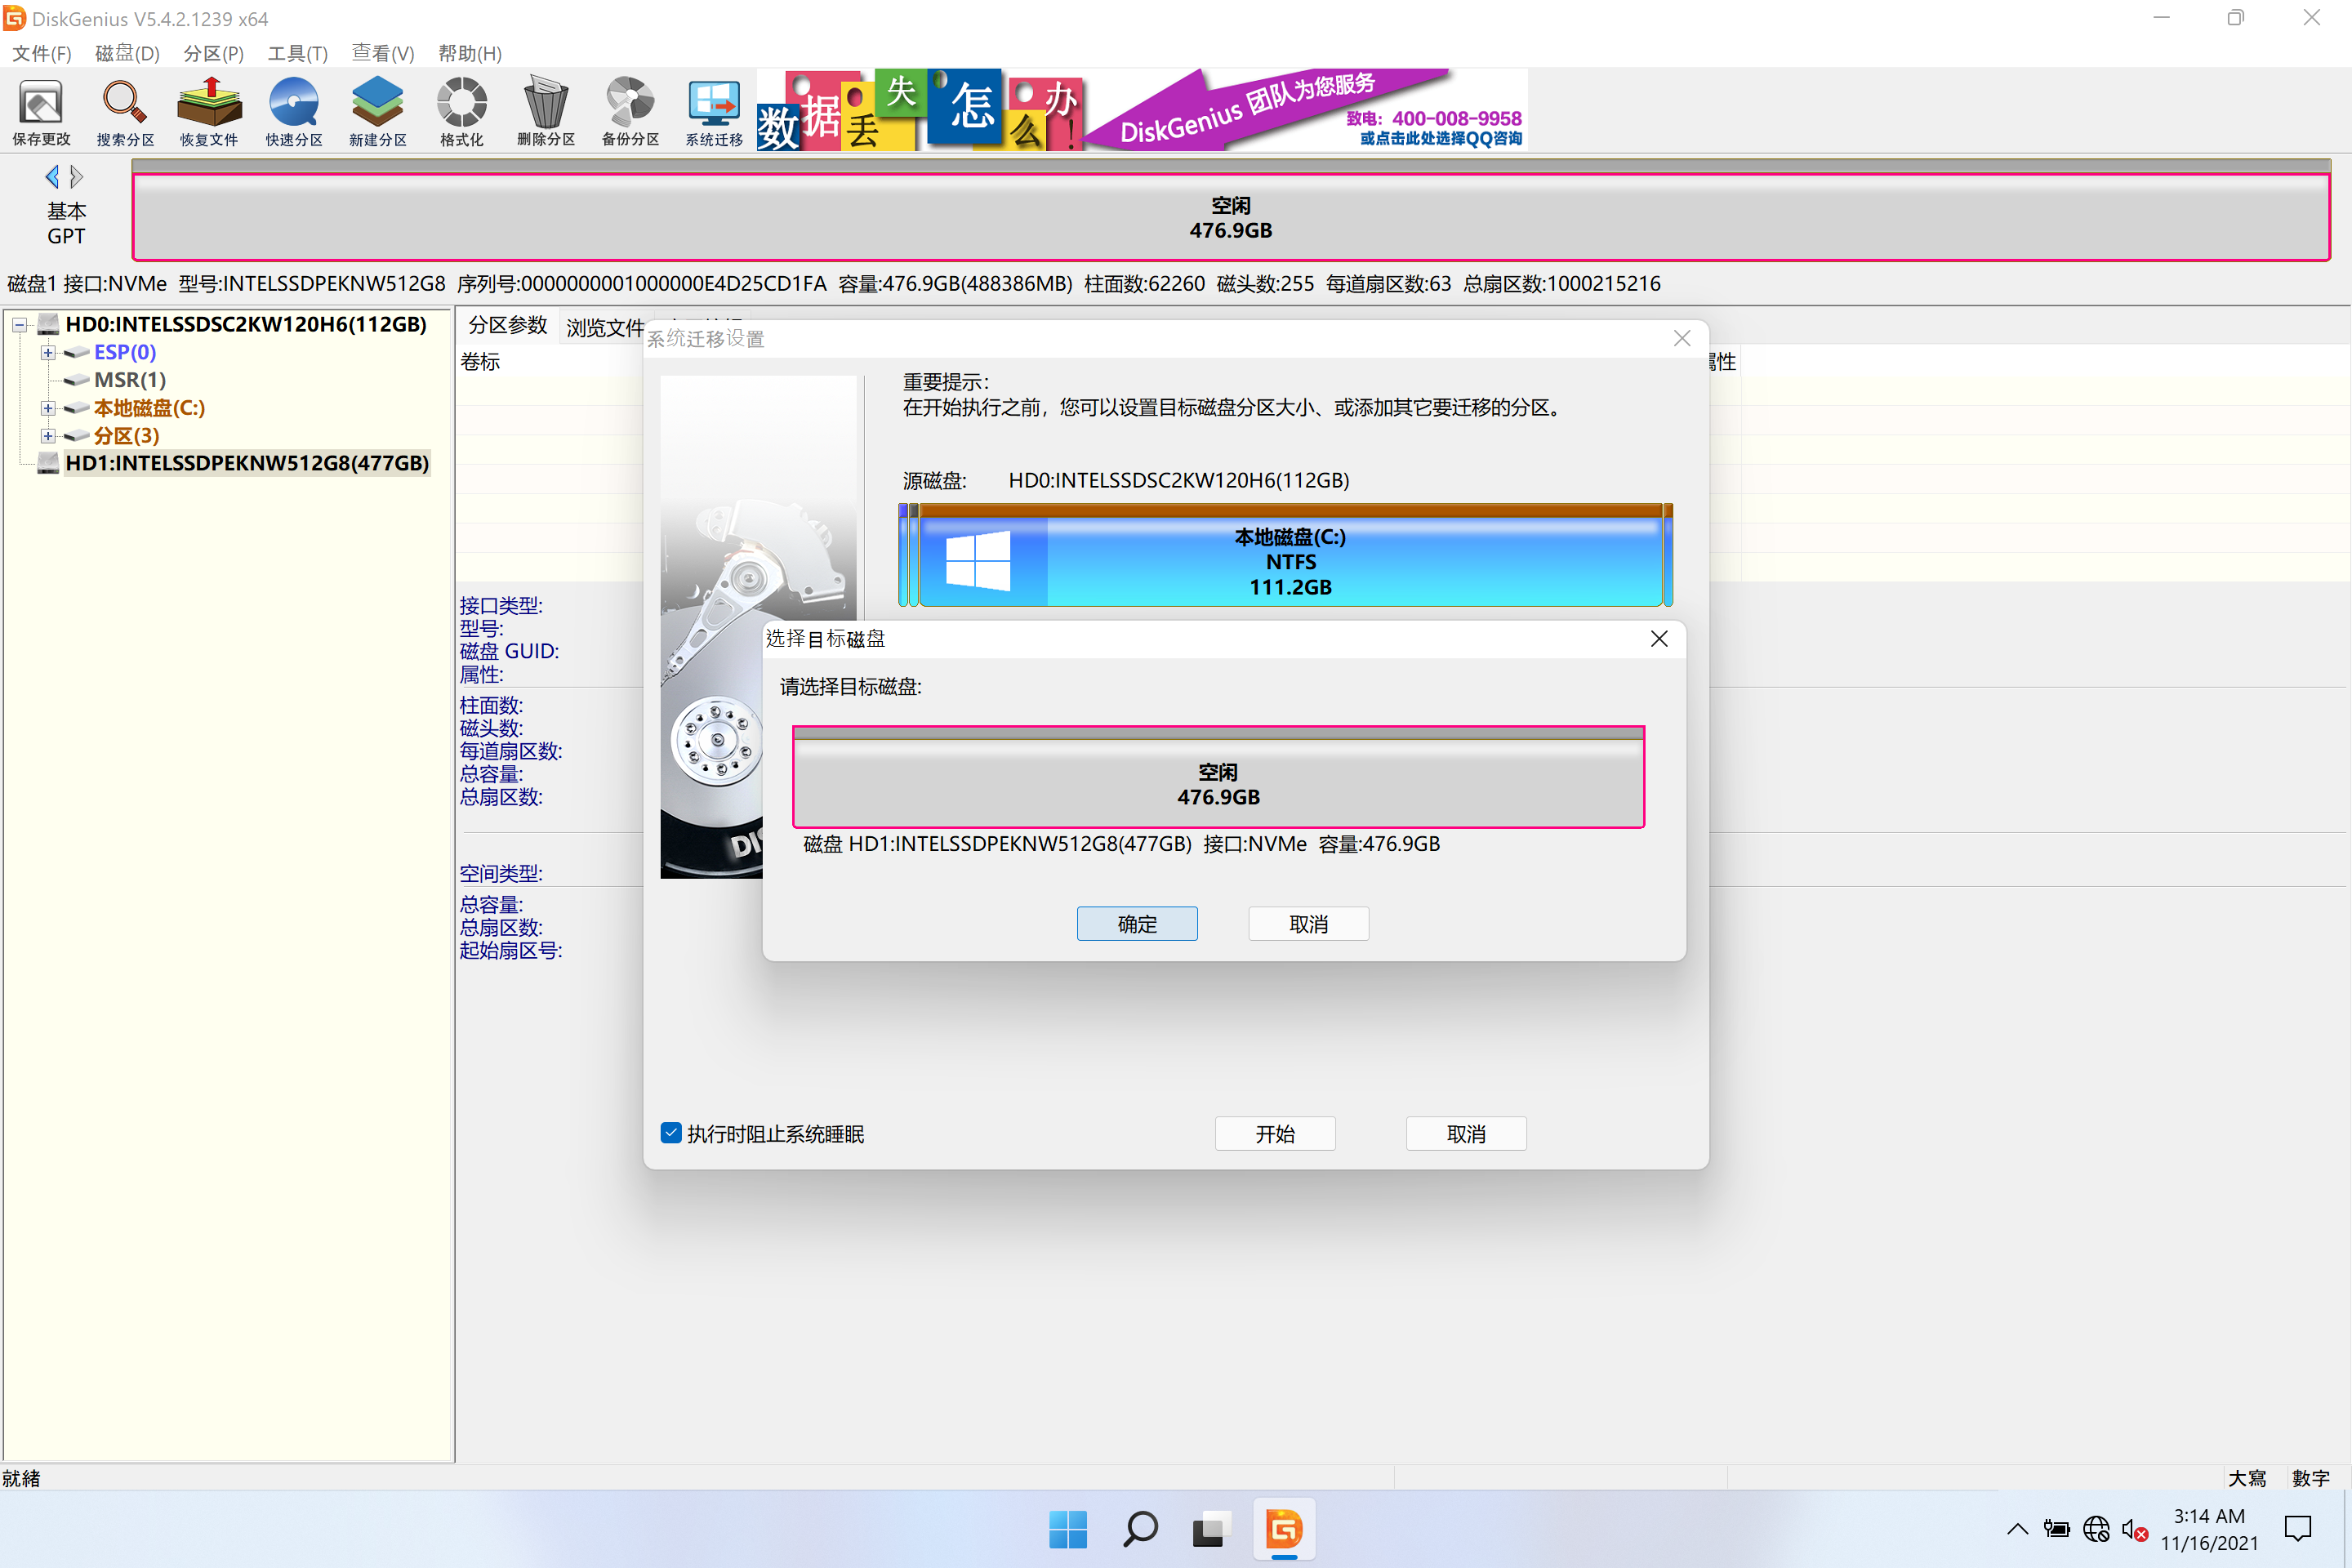Open the Windows Start menu
This screenshot has width=2352, height=1568.
click(x=1068, y=1529)
